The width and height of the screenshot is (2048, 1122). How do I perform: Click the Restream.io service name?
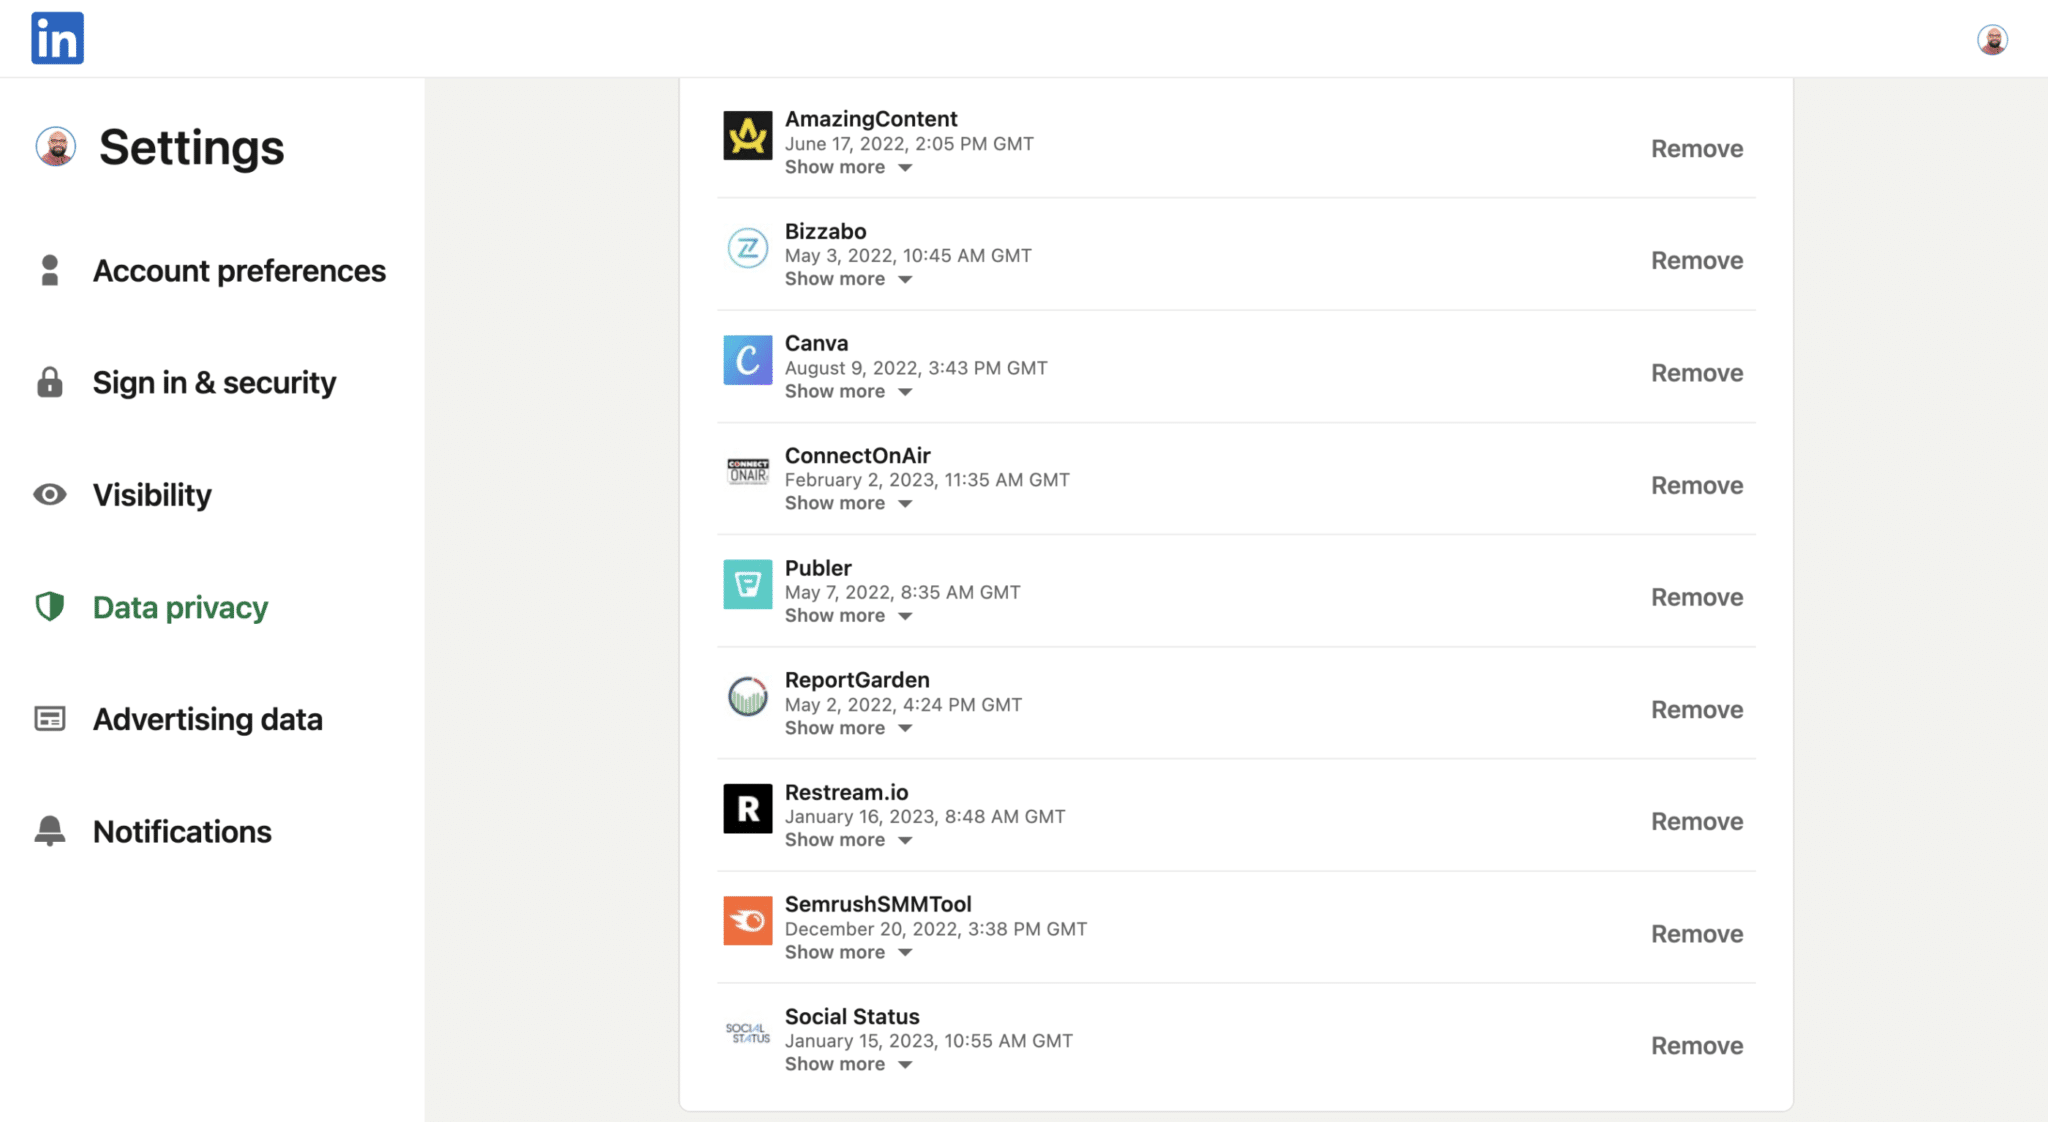(x=846, y=792)
